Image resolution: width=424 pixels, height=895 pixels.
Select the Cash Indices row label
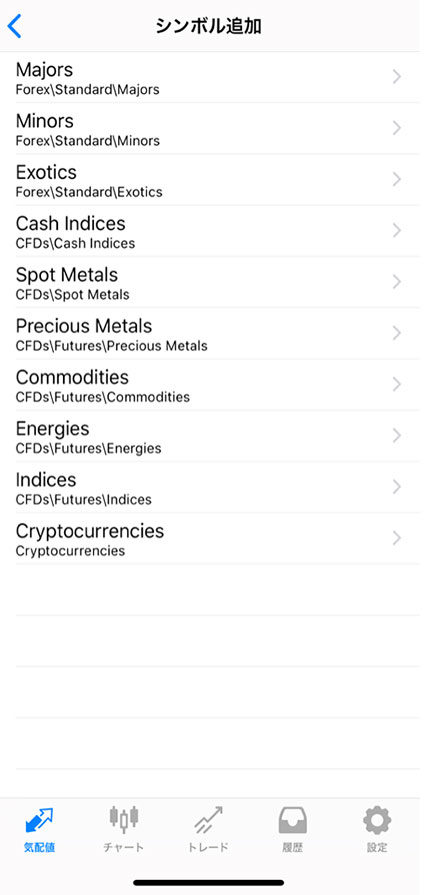pos(71,223)
